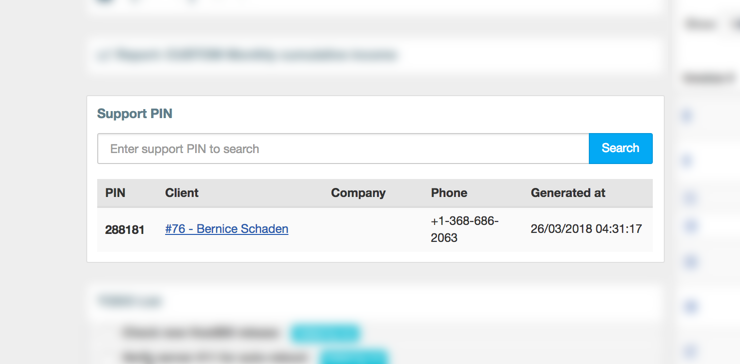This screenshot has width=740, height=364.
Task: Click the PIN column header
Action: [115, 193]
